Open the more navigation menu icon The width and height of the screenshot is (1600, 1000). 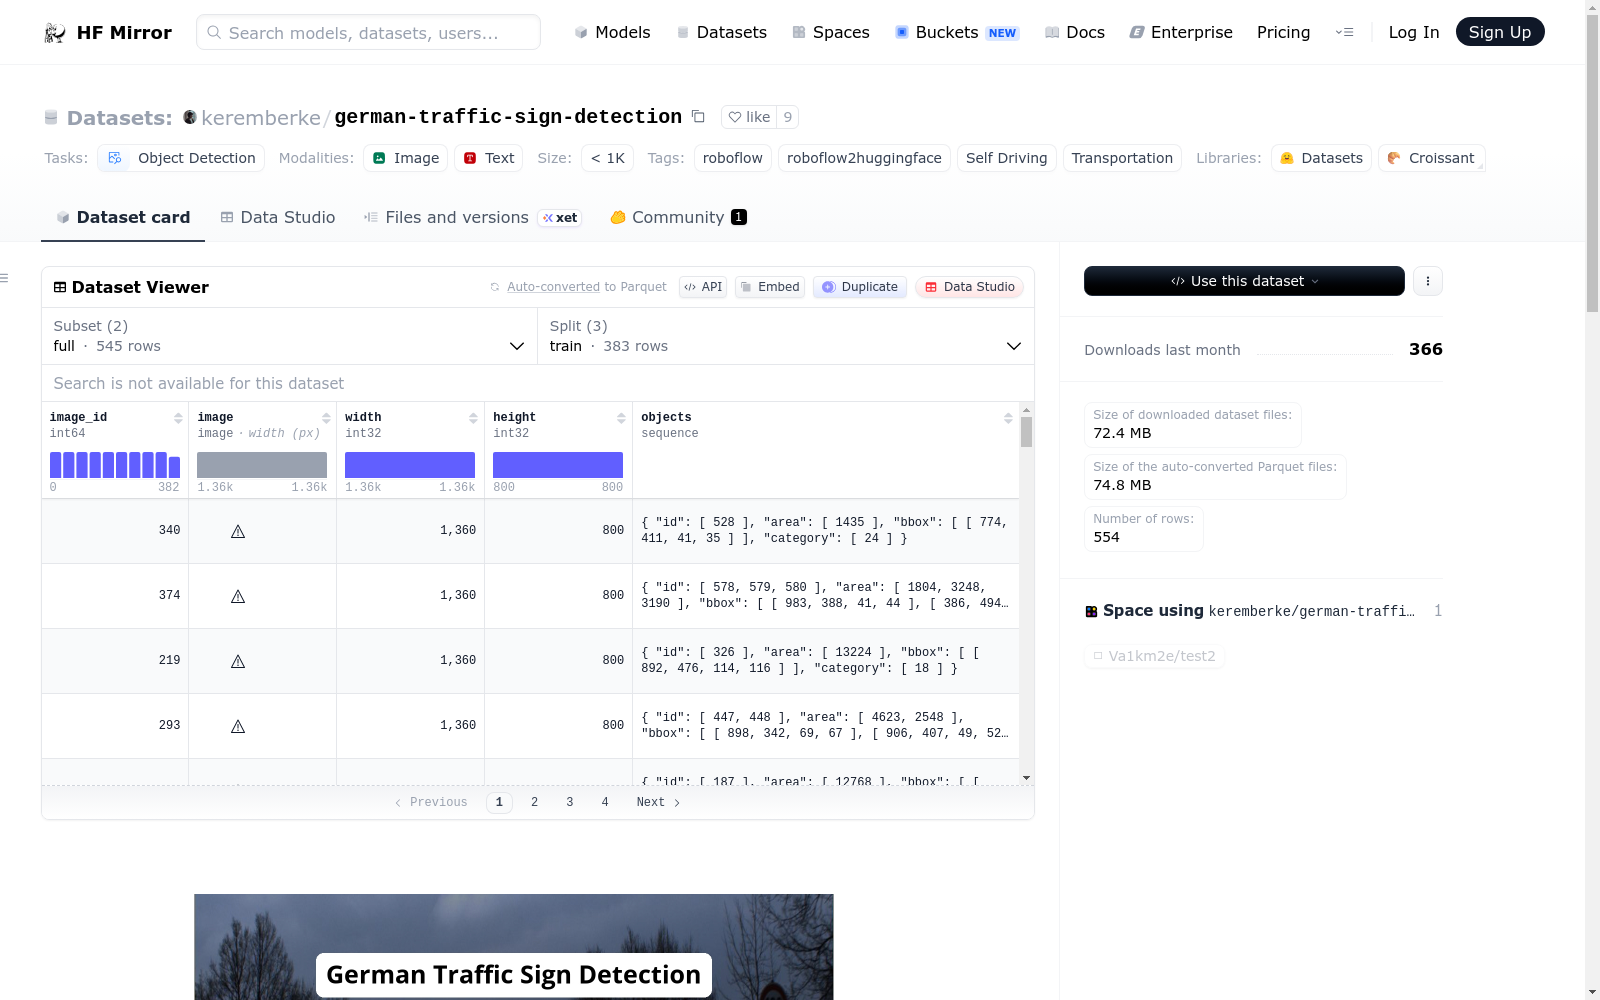[x=1344, y=32]
